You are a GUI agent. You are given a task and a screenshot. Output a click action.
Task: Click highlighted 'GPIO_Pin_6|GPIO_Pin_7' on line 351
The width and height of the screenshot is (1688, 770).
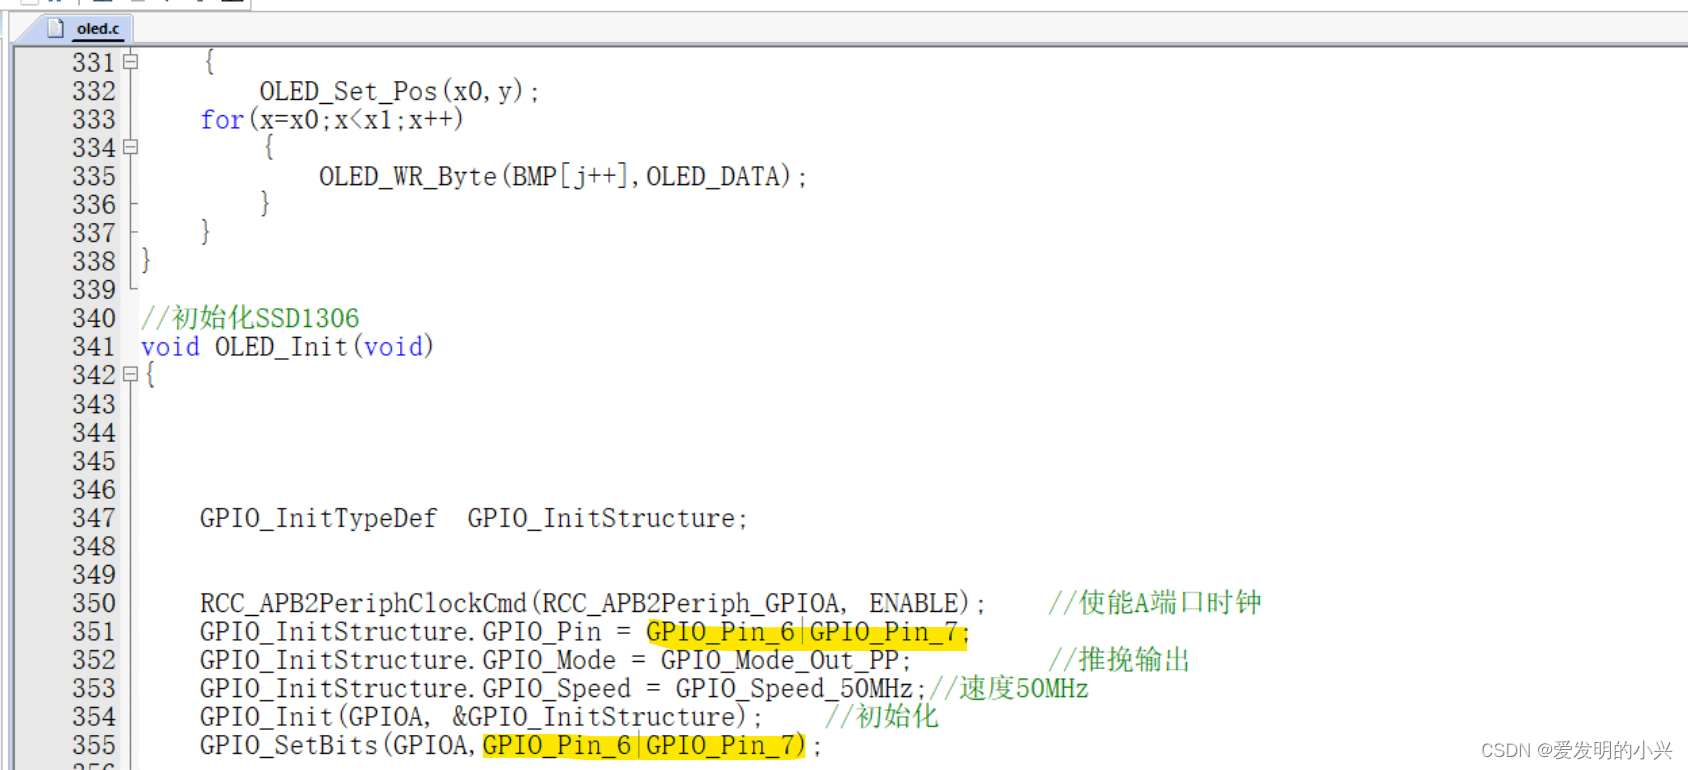[x=803, y=632]
